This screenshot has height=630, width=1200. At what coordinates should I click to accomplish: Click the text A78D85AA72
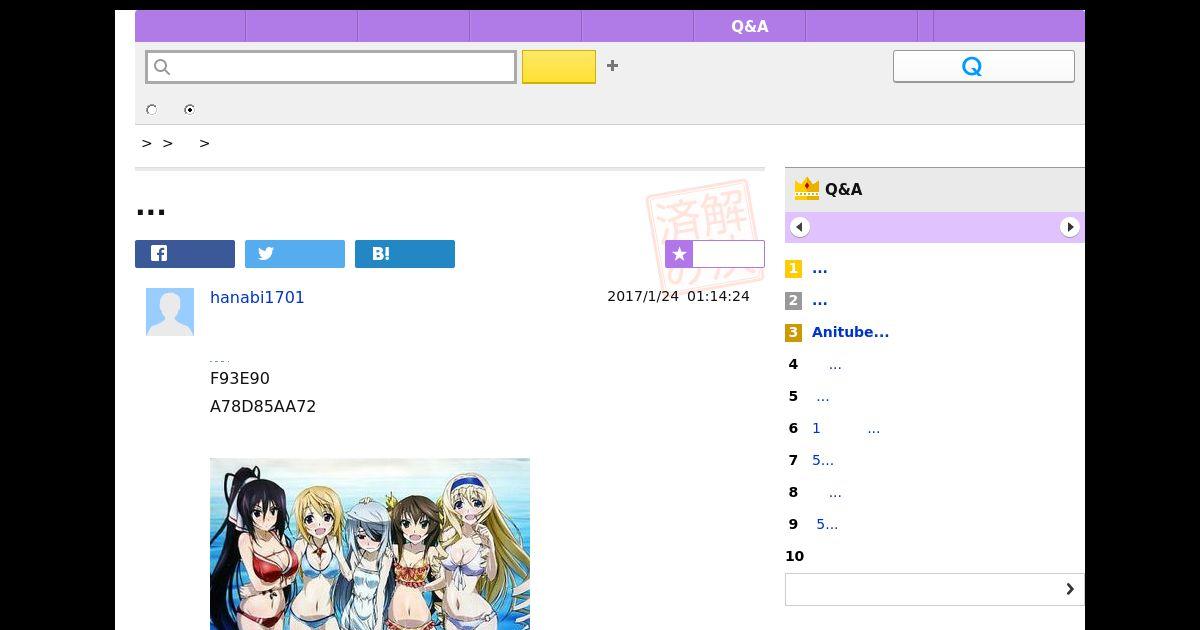tap(263, 407)
